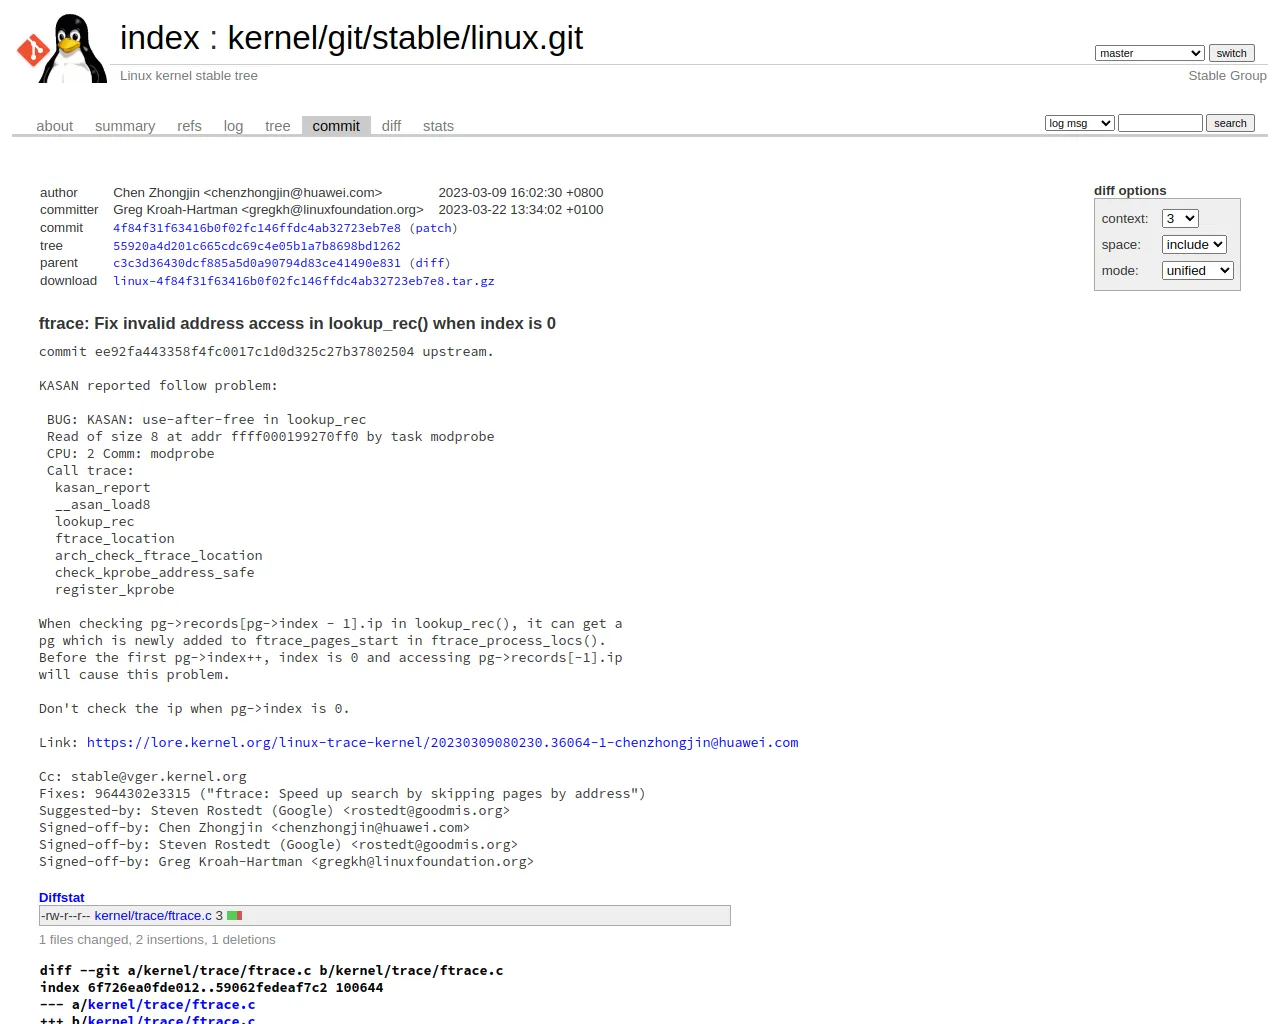
Task: Click the diffstat green-red bar graph
Action: (x=235, y=916)
